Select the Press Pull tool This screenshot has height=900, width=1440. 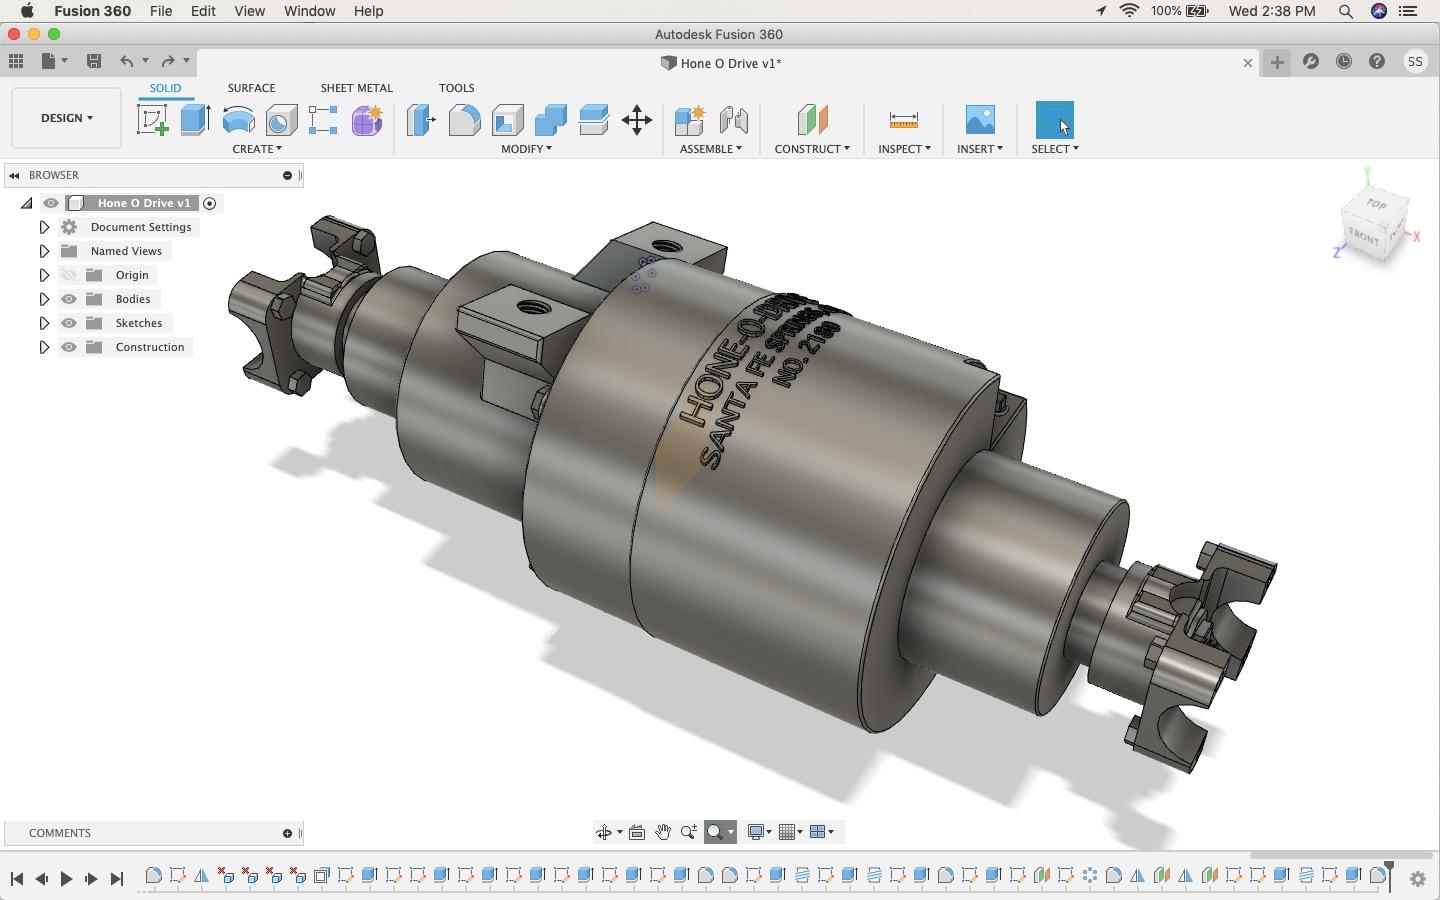pos(421,120)
